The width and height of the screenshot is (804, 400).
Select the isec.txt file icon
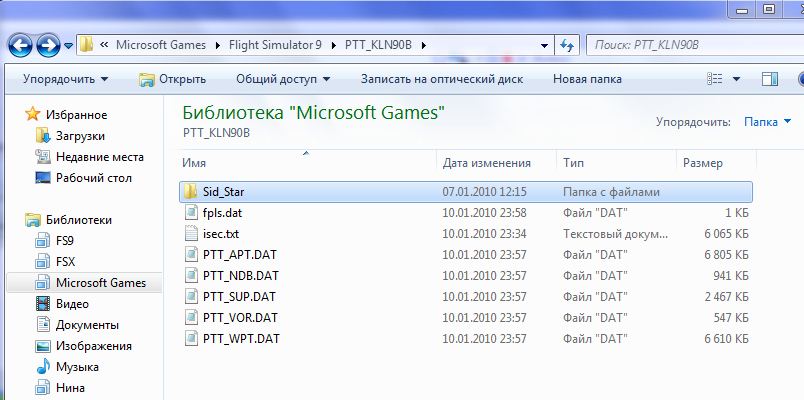[191, 234]
